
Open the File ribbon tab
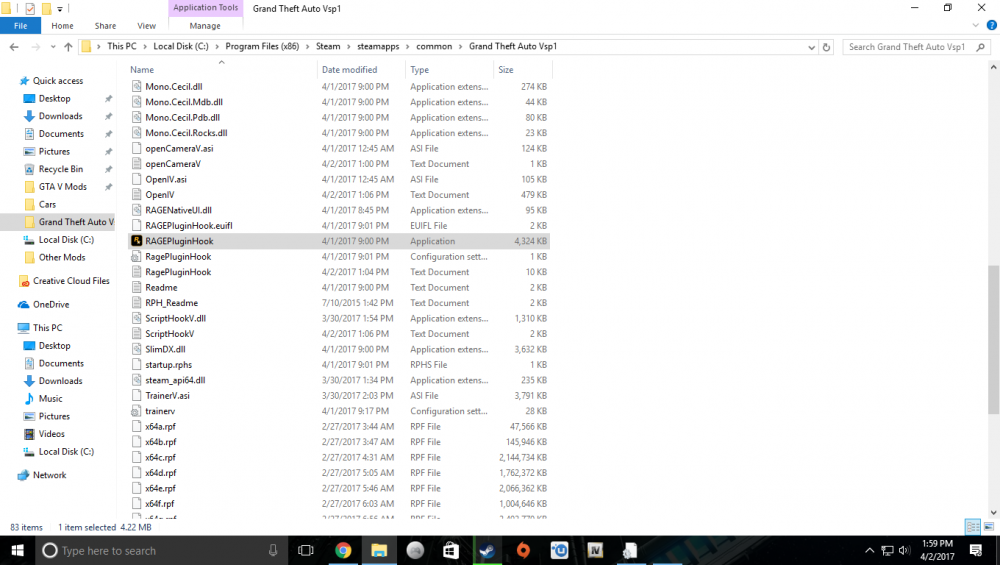(20, 26)
